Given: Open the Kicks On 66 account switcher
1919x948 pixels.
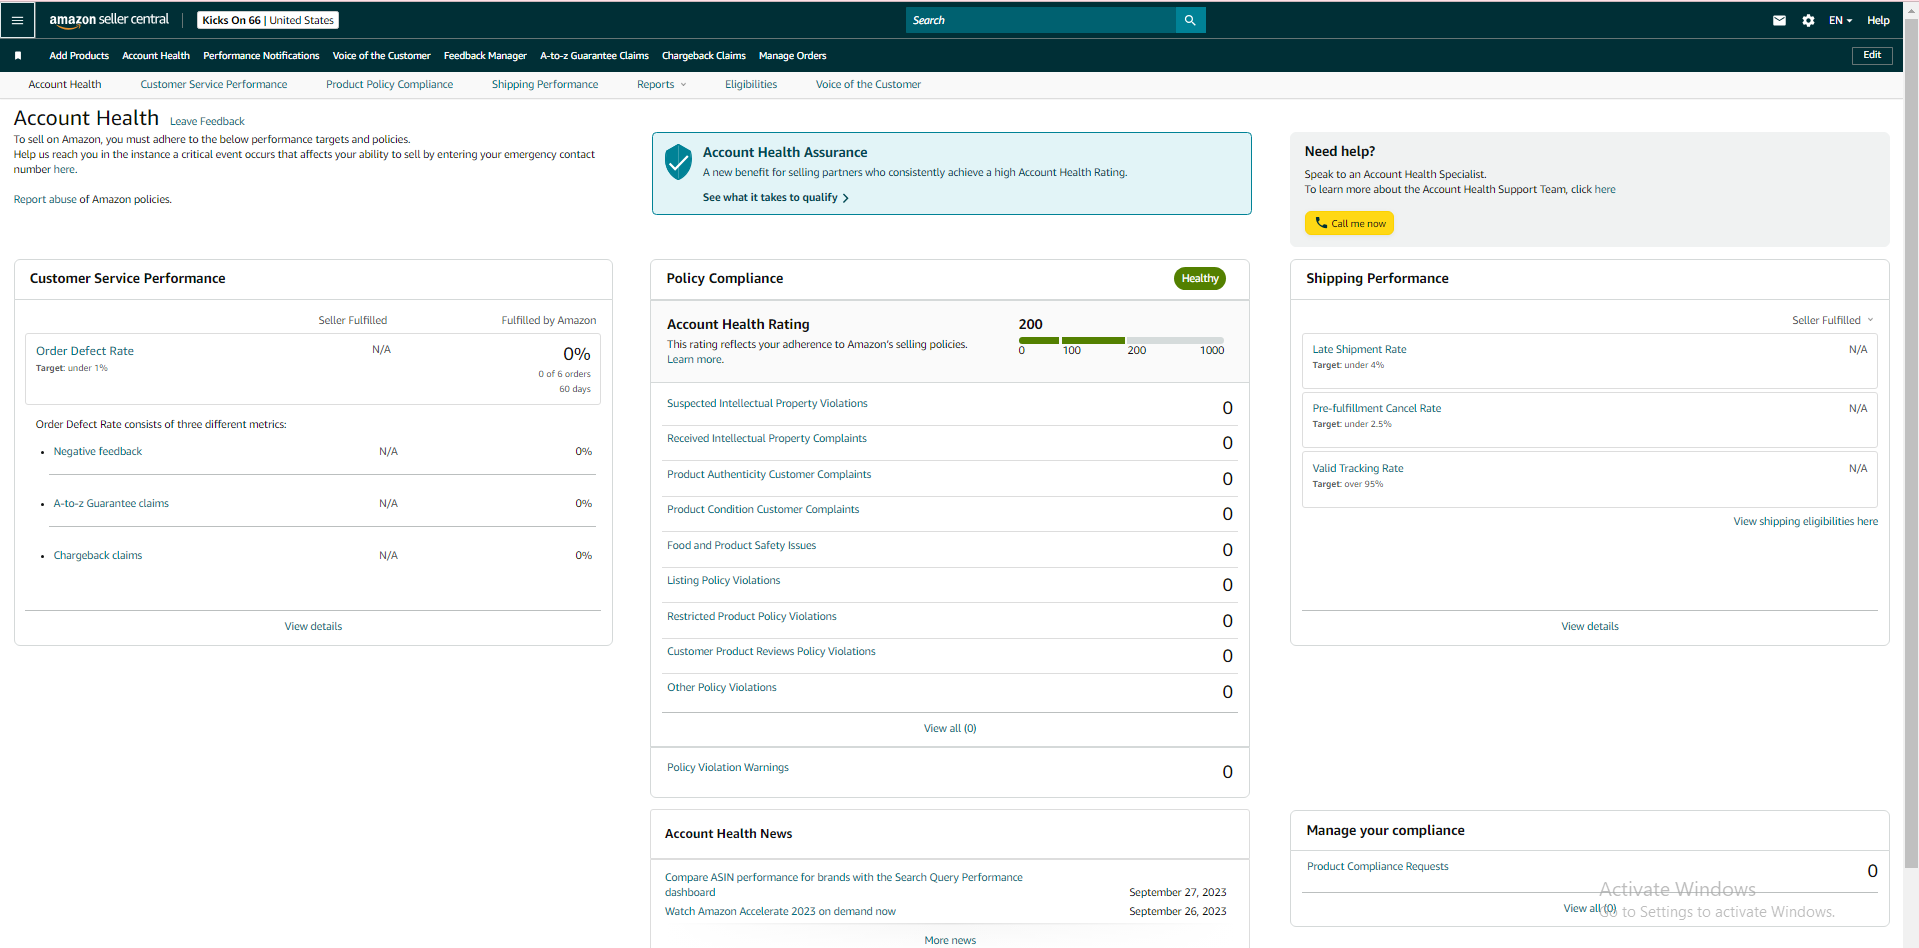Looking at the screenshot, I should click(x=268, y=20).
